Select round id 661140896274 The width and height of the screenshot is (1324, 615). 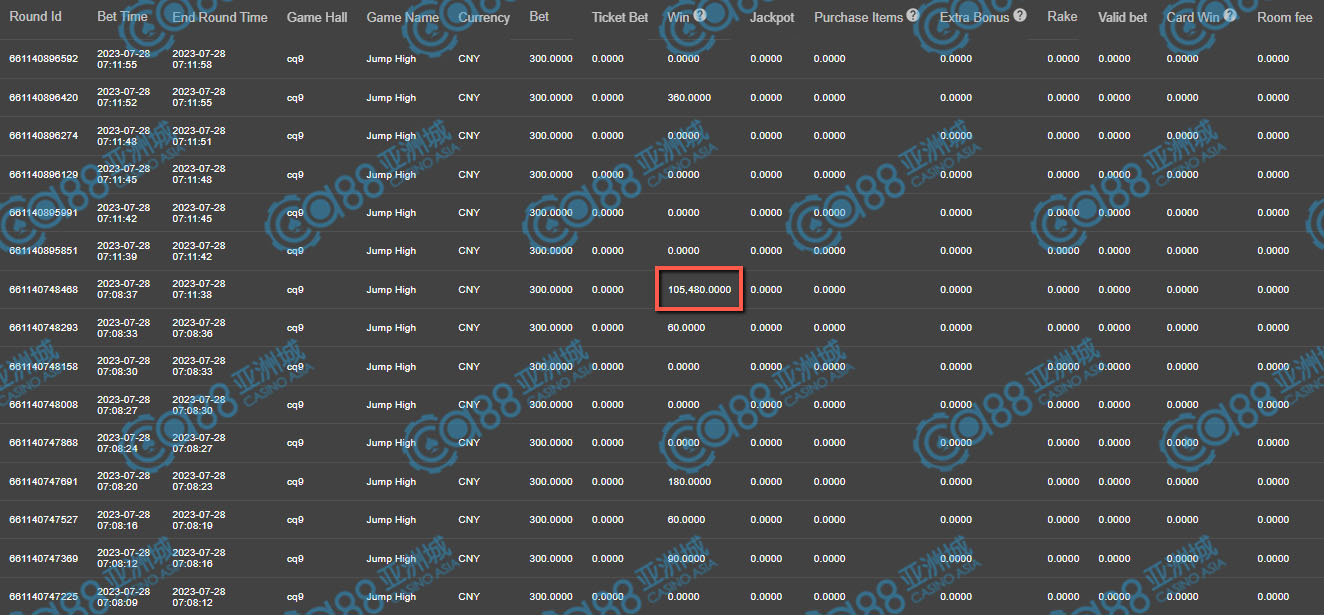pos(43,136)
